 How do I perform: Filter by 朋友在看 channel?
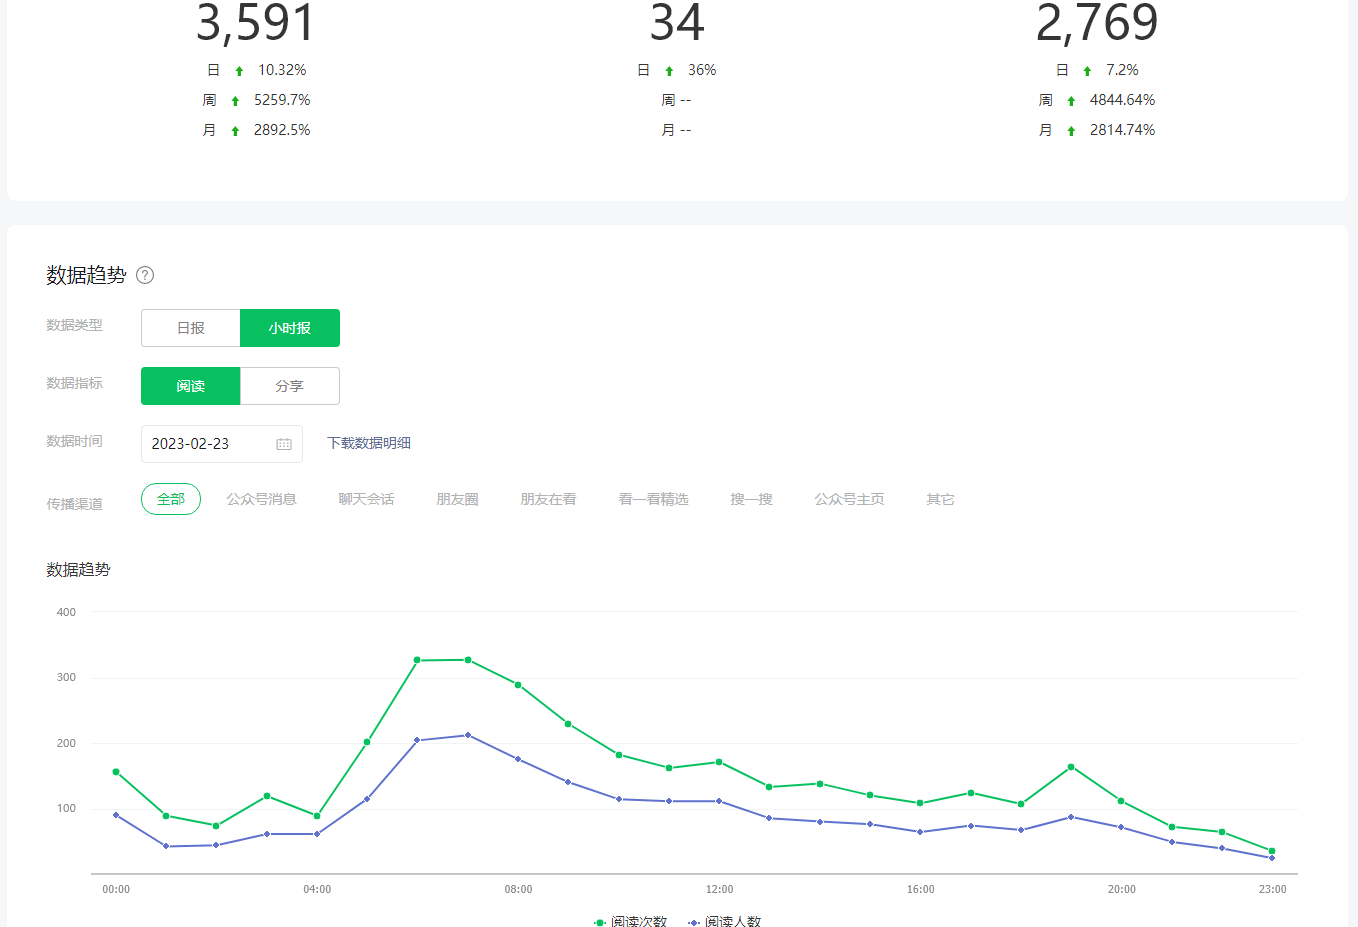548,499
